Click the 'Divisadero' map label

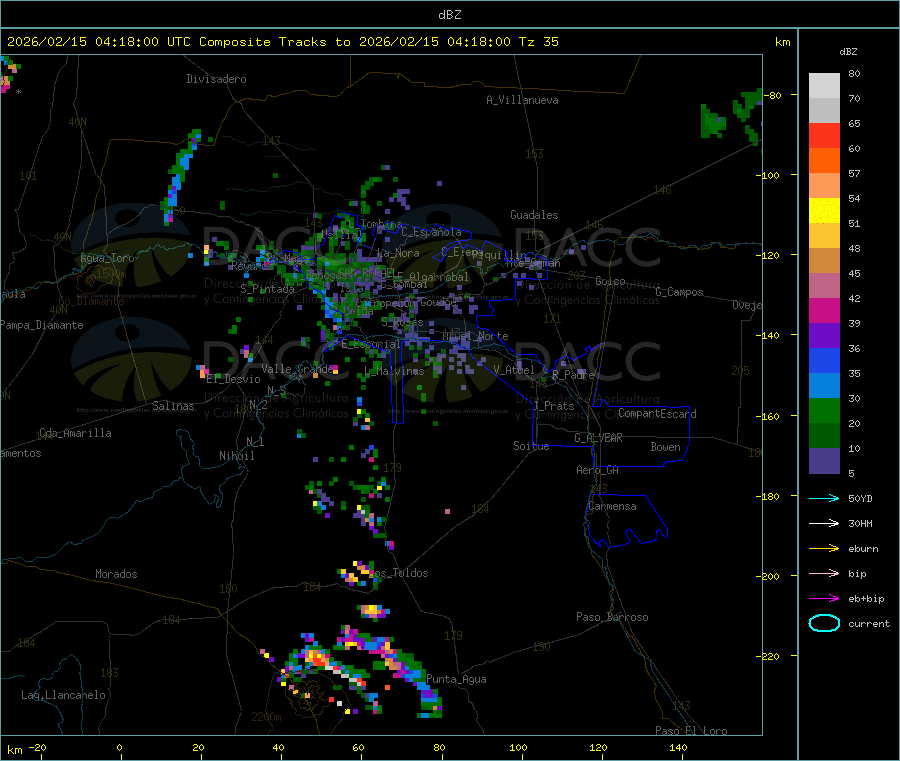pos(216,79)
